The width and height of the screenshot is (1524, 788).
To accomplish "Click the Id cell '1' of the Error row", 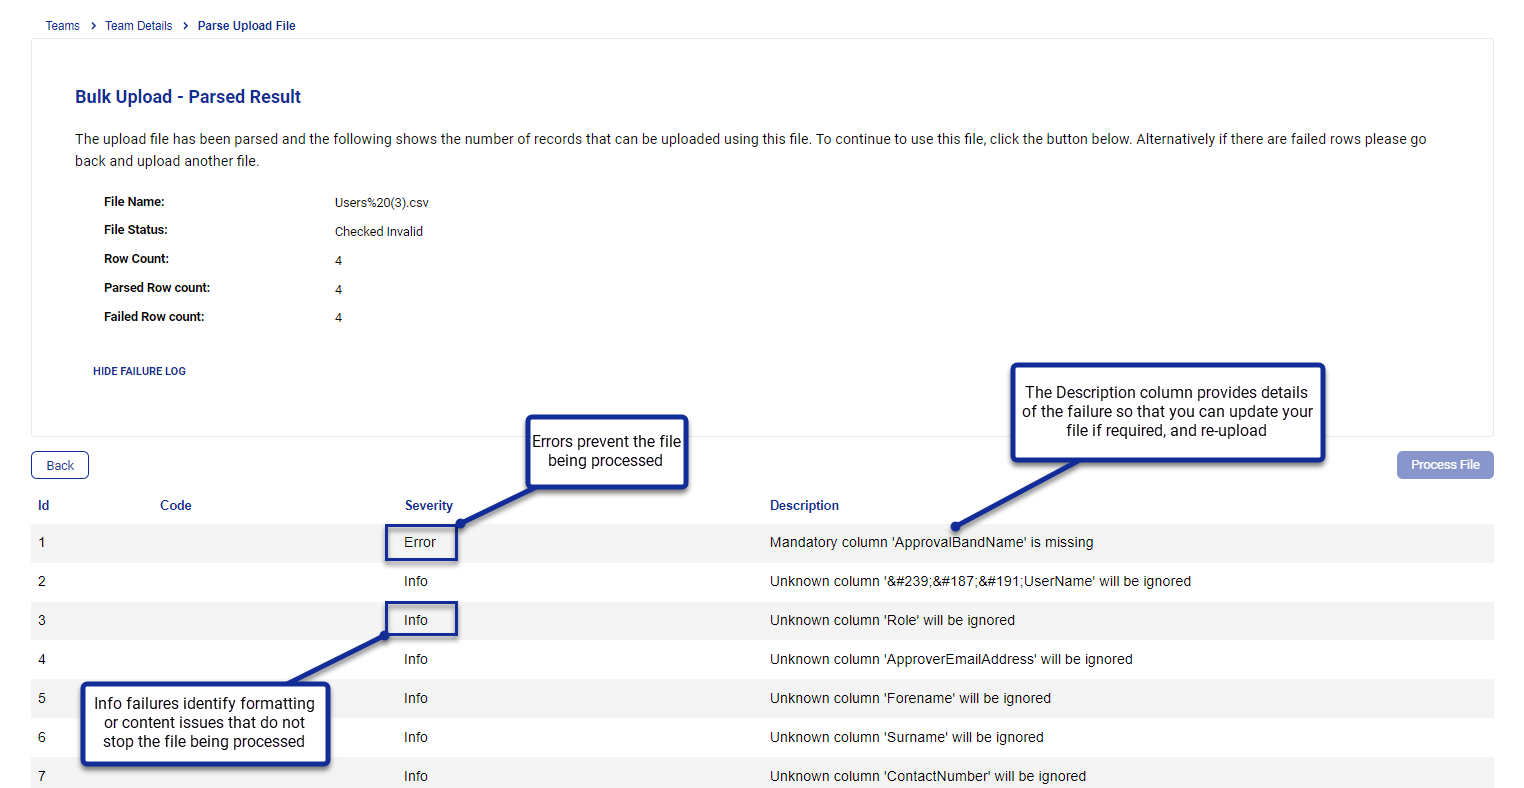I will [42, 542].
